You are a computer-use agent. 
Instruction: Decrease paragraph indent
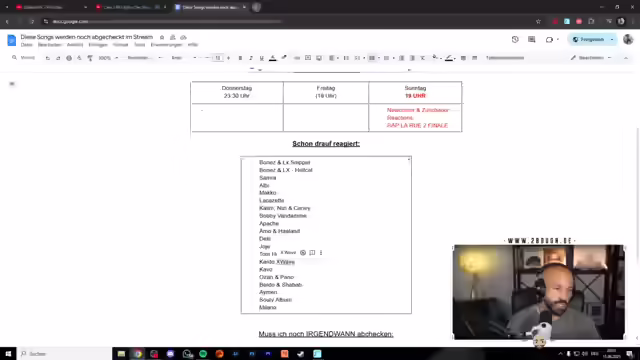point(402,58)
